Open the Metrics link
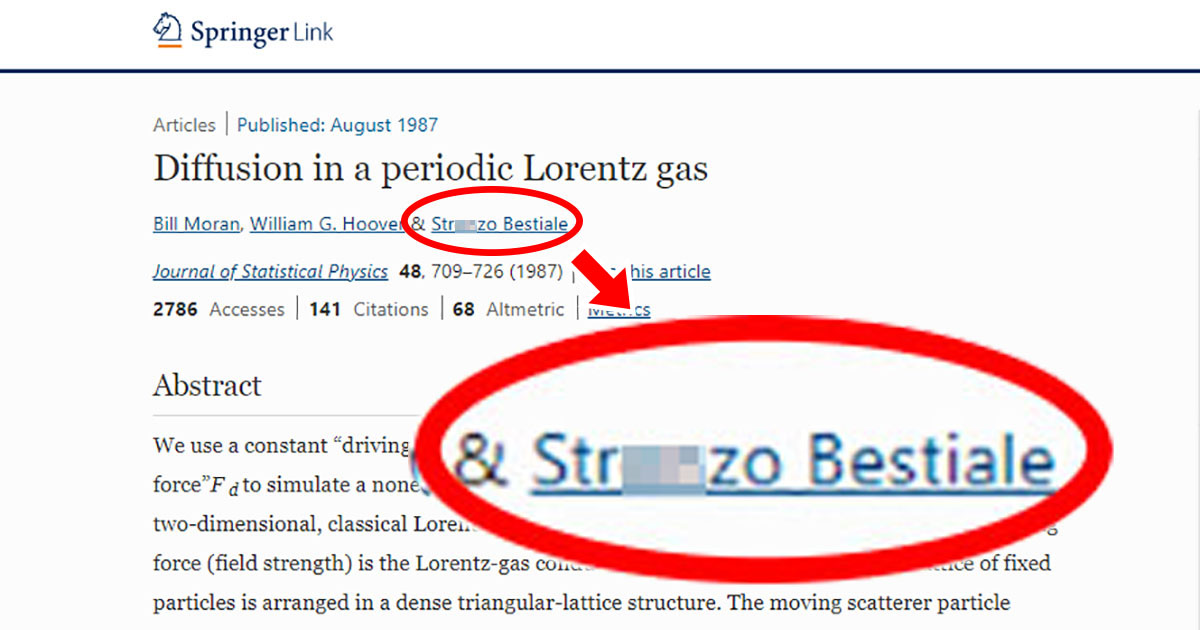 click(x=619, y=310)
